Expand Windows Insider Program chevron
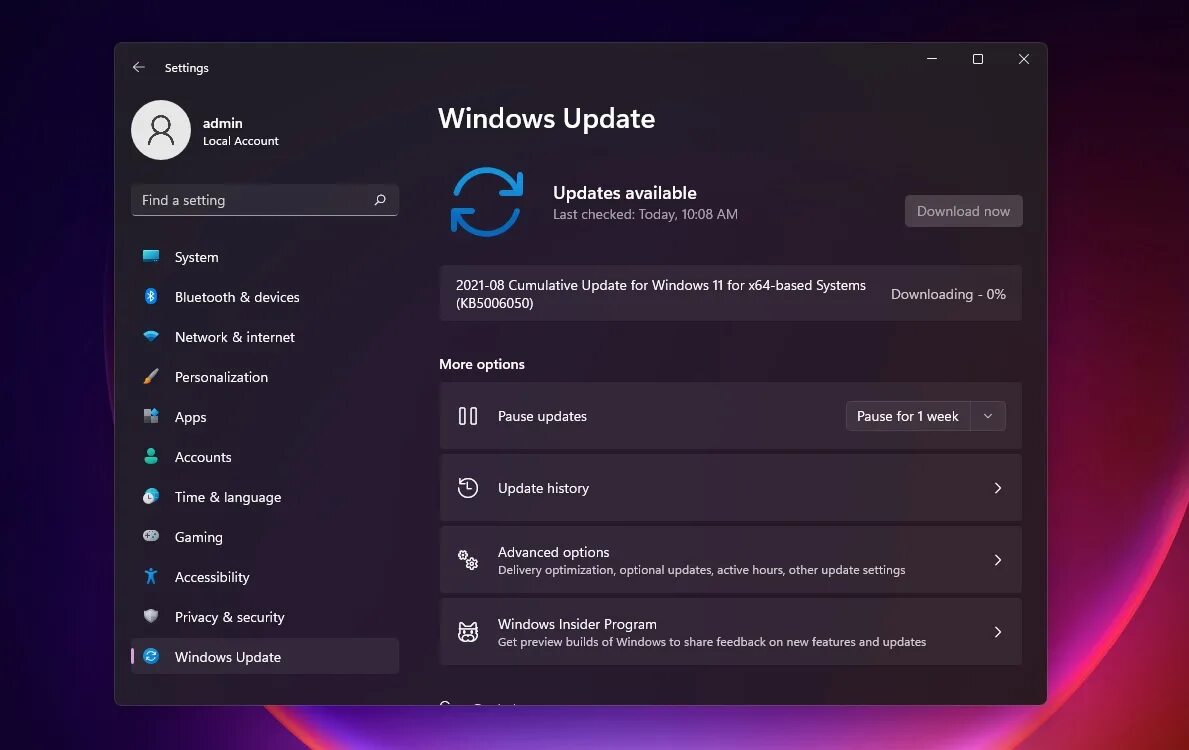 pos(998,632)
